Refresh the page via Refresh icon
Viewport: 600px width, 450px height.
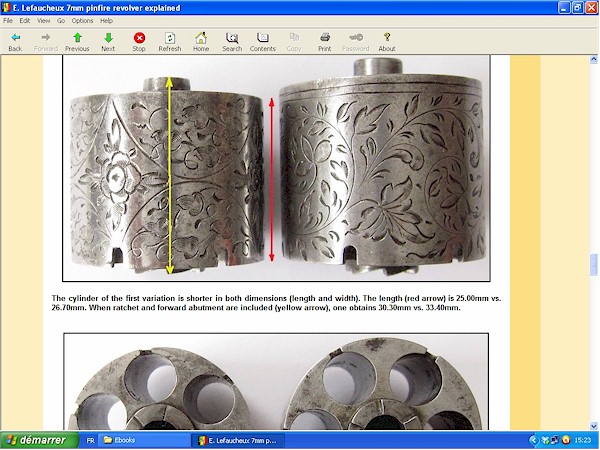point(170,38)
